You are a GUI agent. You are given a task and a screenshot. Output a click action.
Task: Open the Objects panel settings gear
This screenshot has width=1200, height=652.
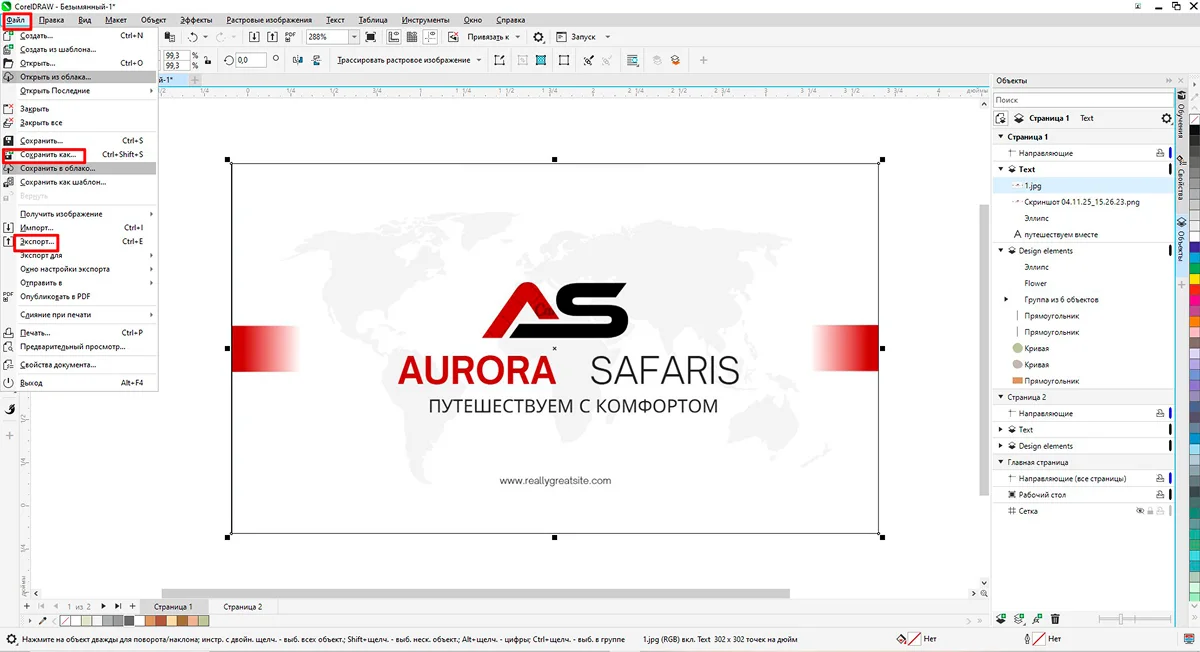point(1166,118)
